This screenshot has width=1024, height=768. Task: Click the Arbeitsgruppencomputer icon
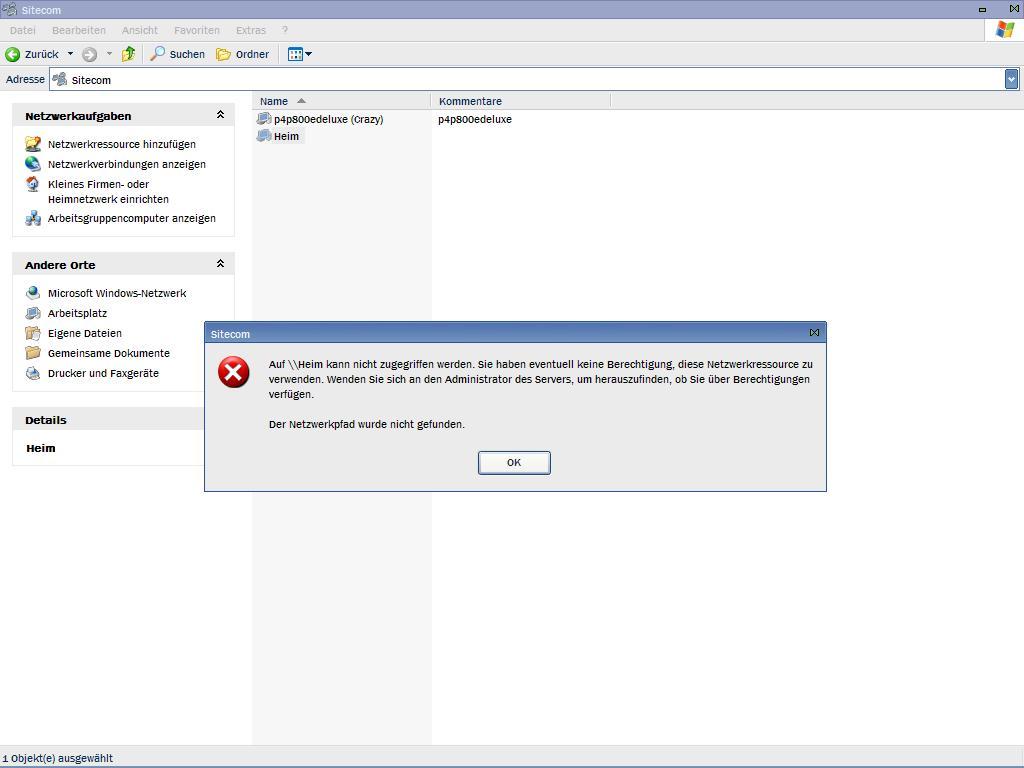coord(33,218)
